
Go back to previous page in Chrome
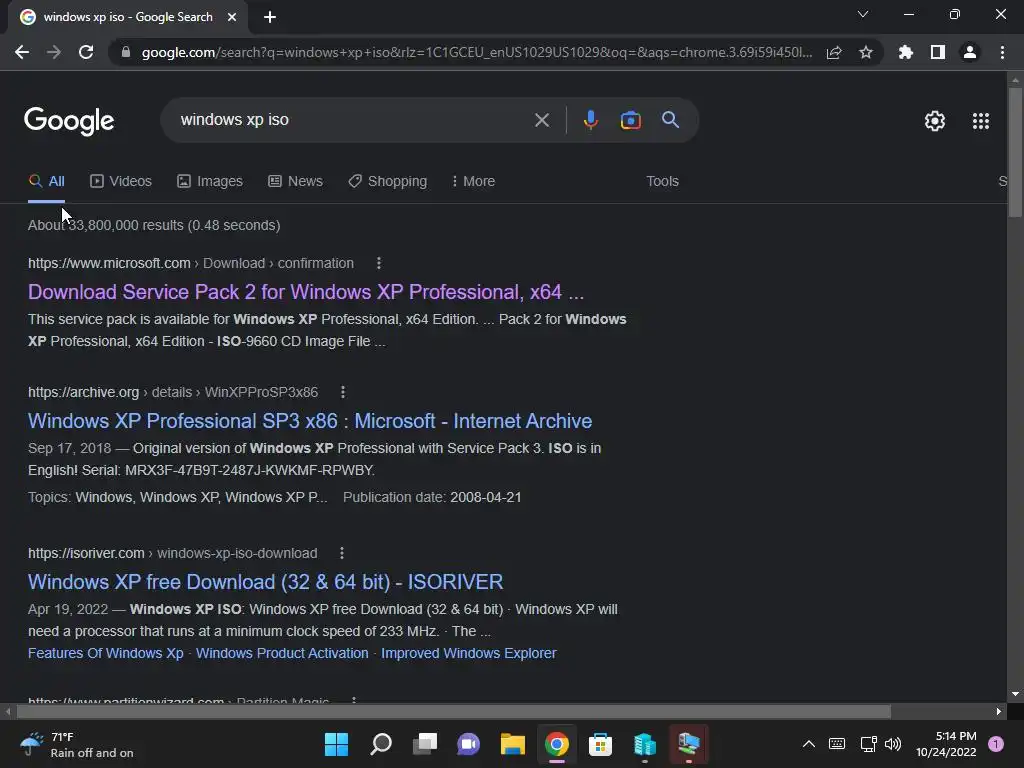tap(22, 52)
